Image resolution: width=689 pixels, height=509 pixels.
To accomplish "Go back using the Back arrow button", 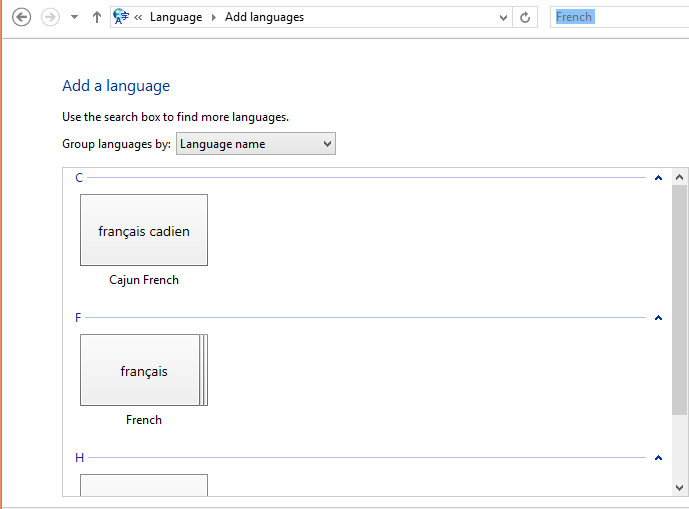I will 21,18.
